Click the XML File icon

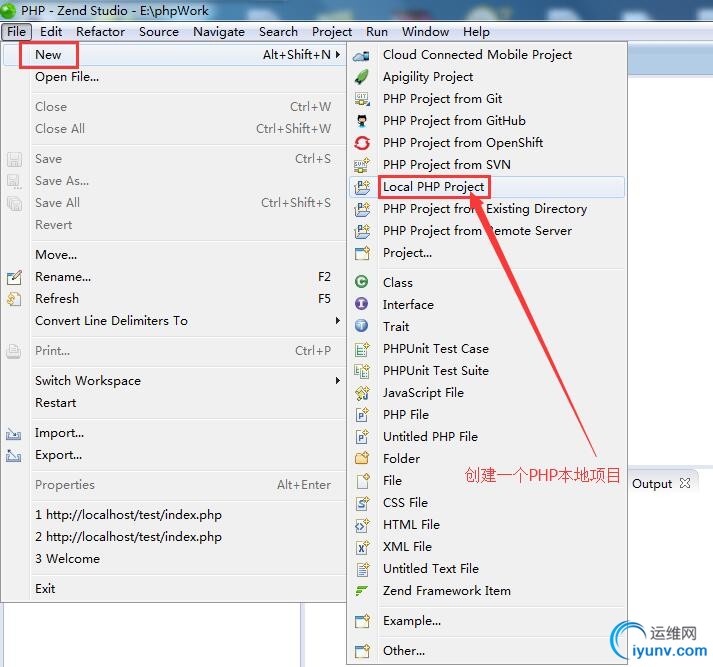tap(362, 547)
